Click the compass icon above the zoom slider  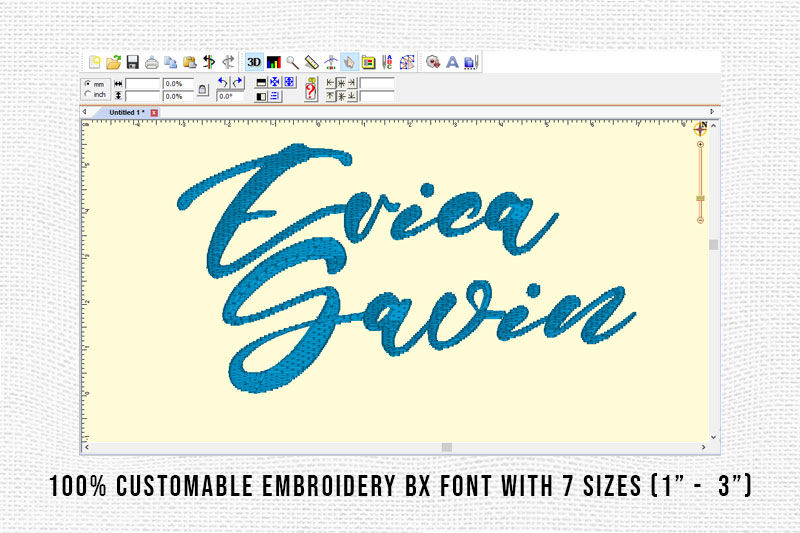(701, 129)
